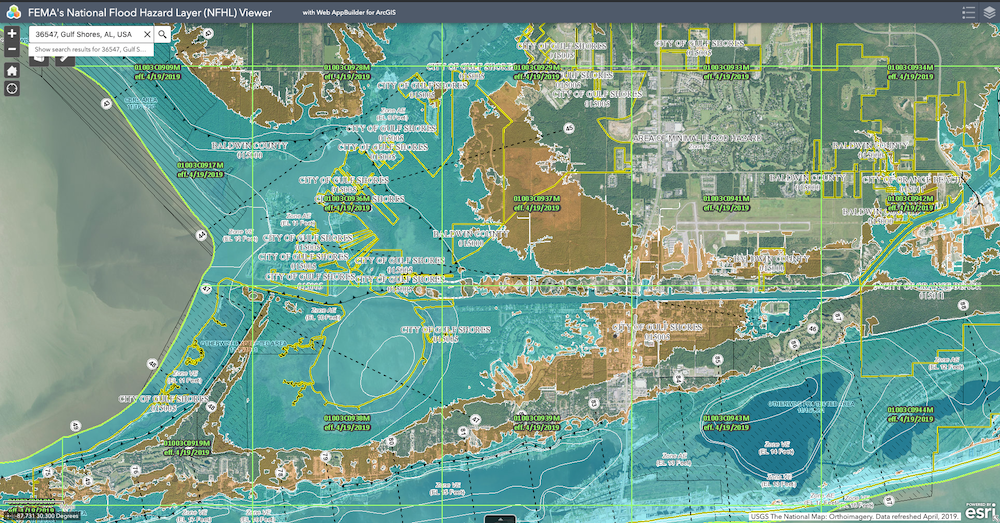
Task: Click the USGS National Map attribution text
Action: coord(855,517)
